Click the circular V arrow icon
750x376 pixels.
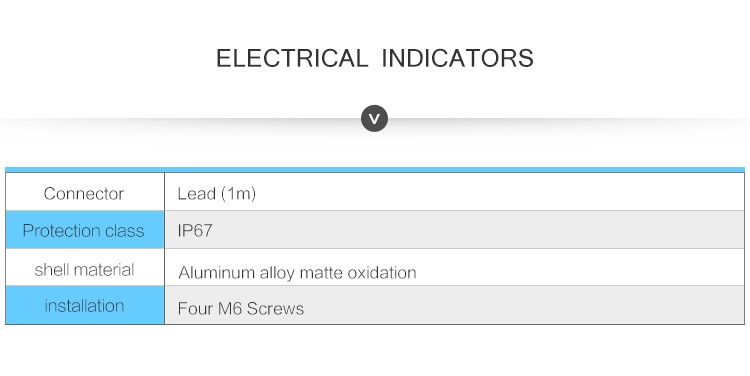375,119
